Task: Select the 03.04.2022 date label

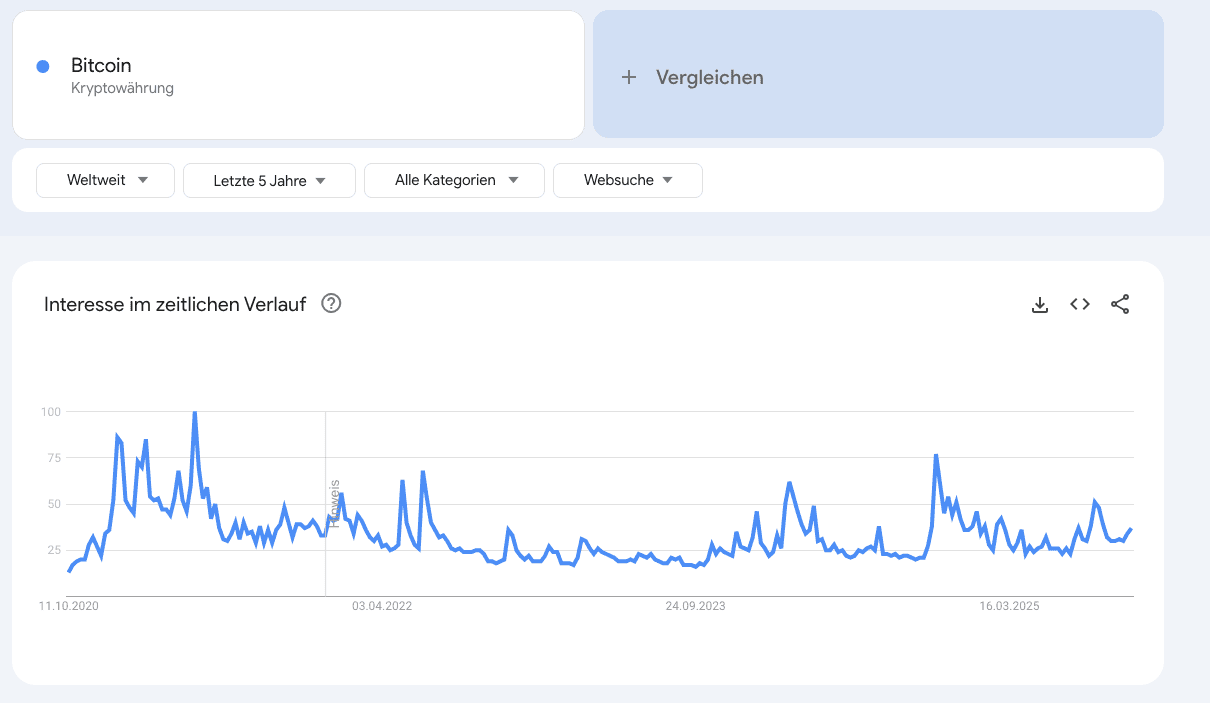Action: [382, 606]
